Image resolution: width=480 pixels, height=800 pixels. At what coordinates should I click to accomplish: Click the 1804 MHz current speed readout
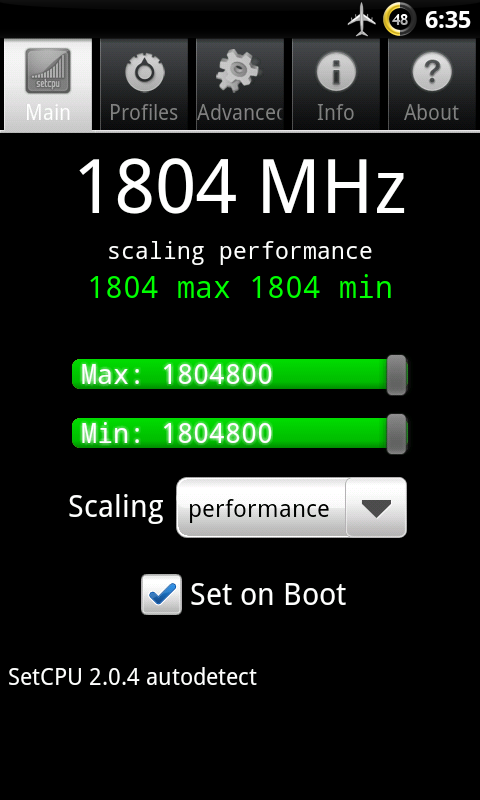241,186
